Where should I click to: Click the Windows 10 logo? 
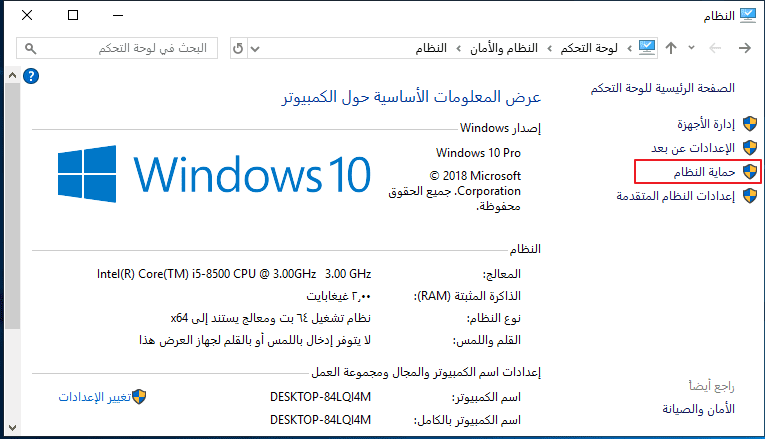coord(214,174)
